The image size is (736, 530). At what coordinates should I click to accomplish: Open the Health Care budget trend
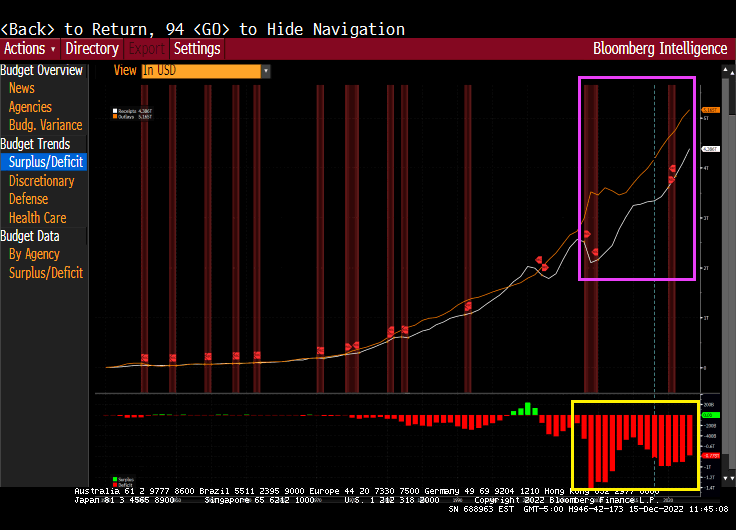tap(37, 218)
